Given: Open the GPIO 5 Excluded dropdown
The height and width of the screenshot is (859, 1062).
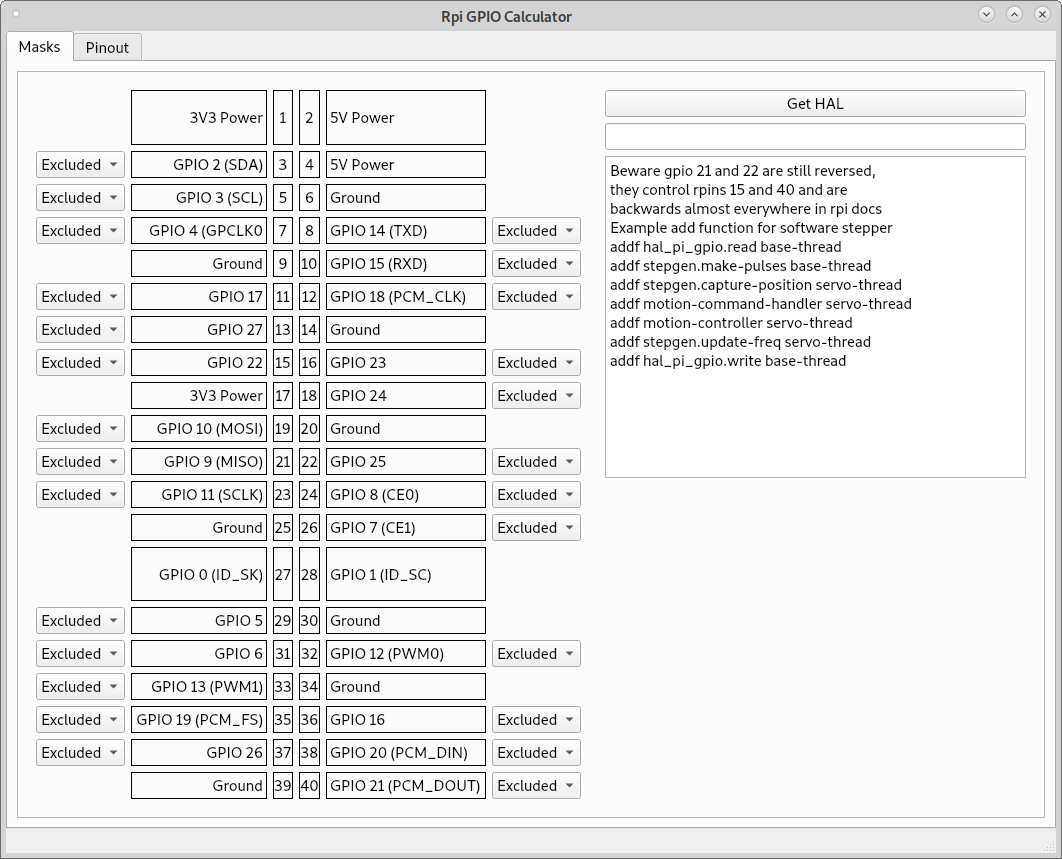Looking at the screenshot, I should 80,621.
